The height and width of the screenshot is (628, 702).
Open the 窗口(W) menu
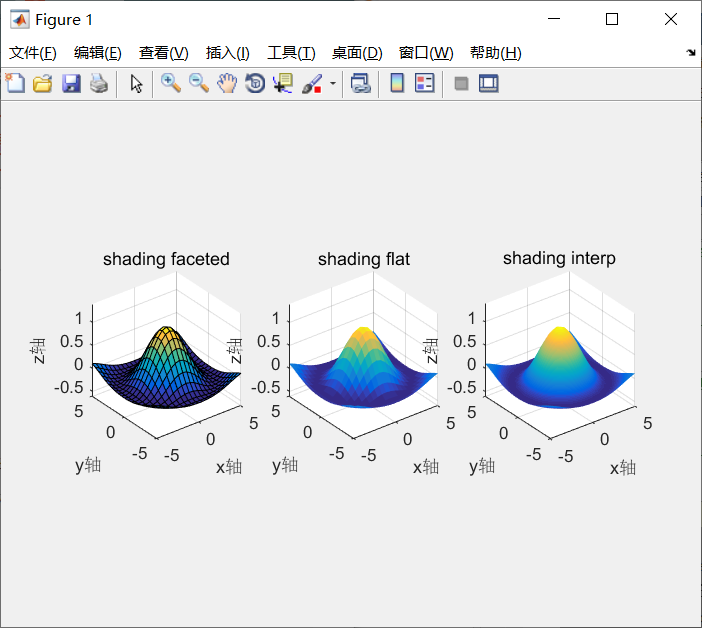[x=426, y=53]
